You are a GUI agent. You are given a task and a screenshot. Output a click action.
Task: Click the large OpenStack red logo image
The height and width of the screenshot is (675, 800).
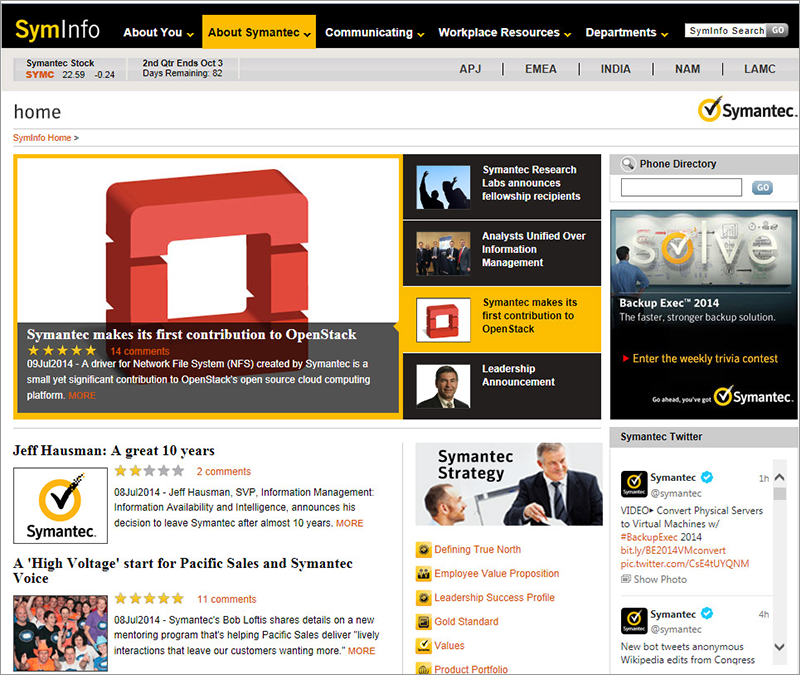[207, 245]
